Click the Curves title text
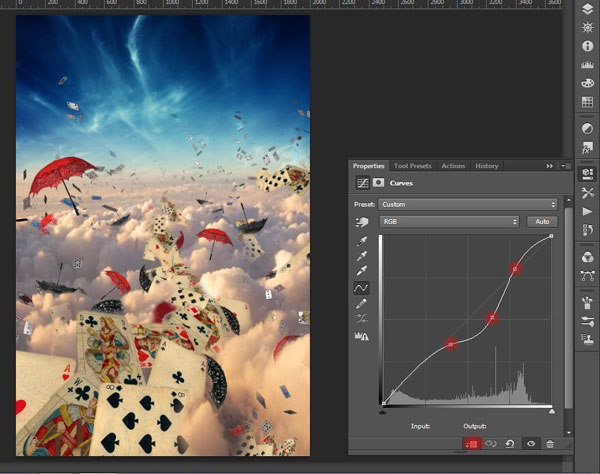This screenshot has width=600, height=474. pyautogui.click(x=401, y=183)
